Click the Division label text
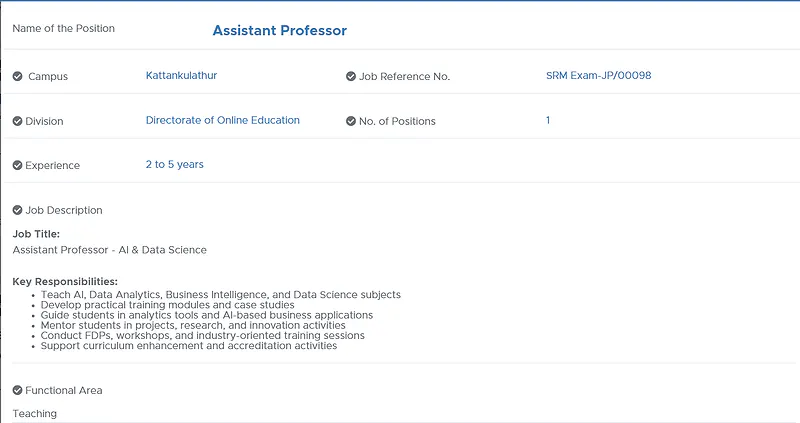The image size is (800, 423). click(44, 121)
